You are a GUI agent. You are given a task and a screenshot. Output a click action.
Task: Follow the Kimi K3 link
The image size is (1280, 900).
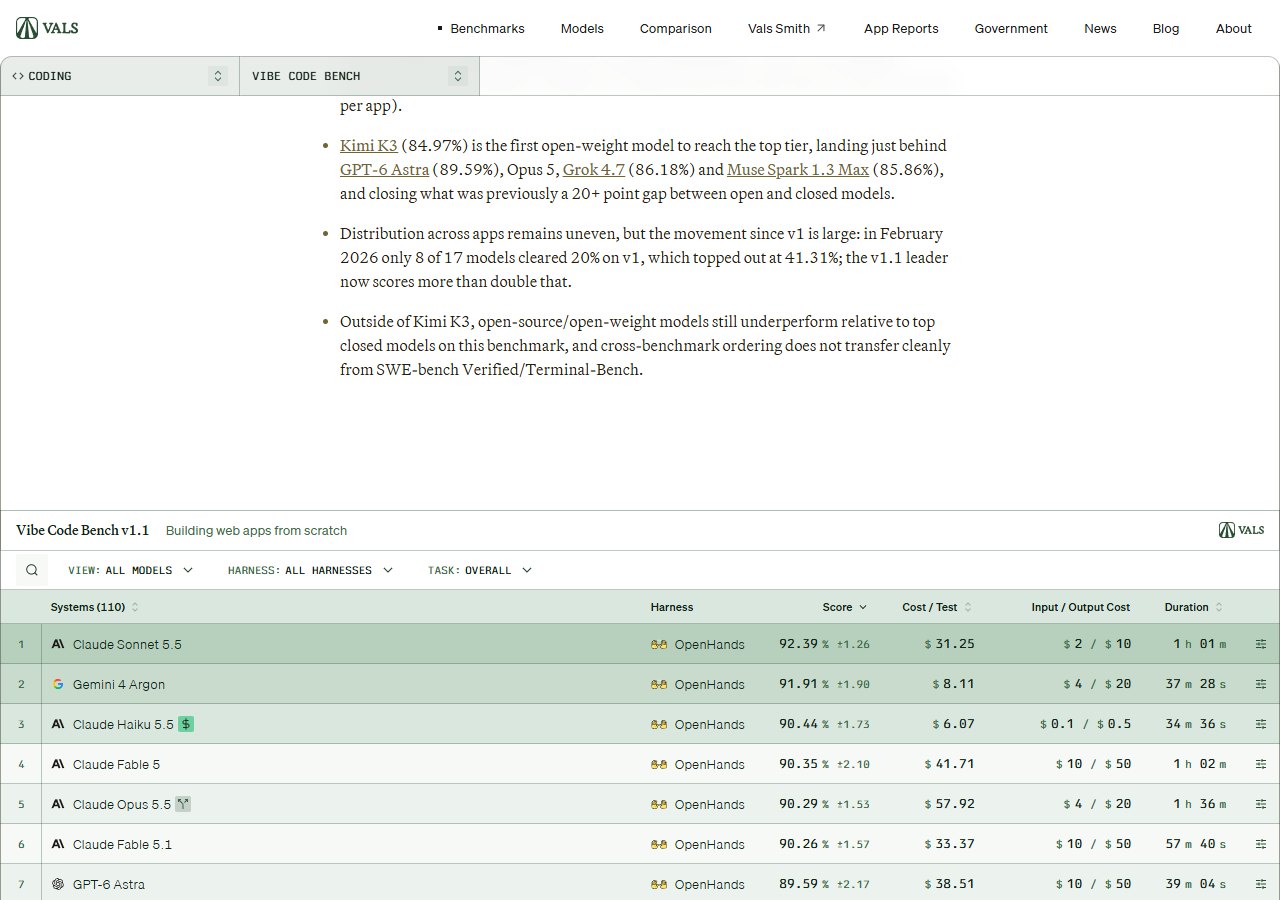pos(369,145)
